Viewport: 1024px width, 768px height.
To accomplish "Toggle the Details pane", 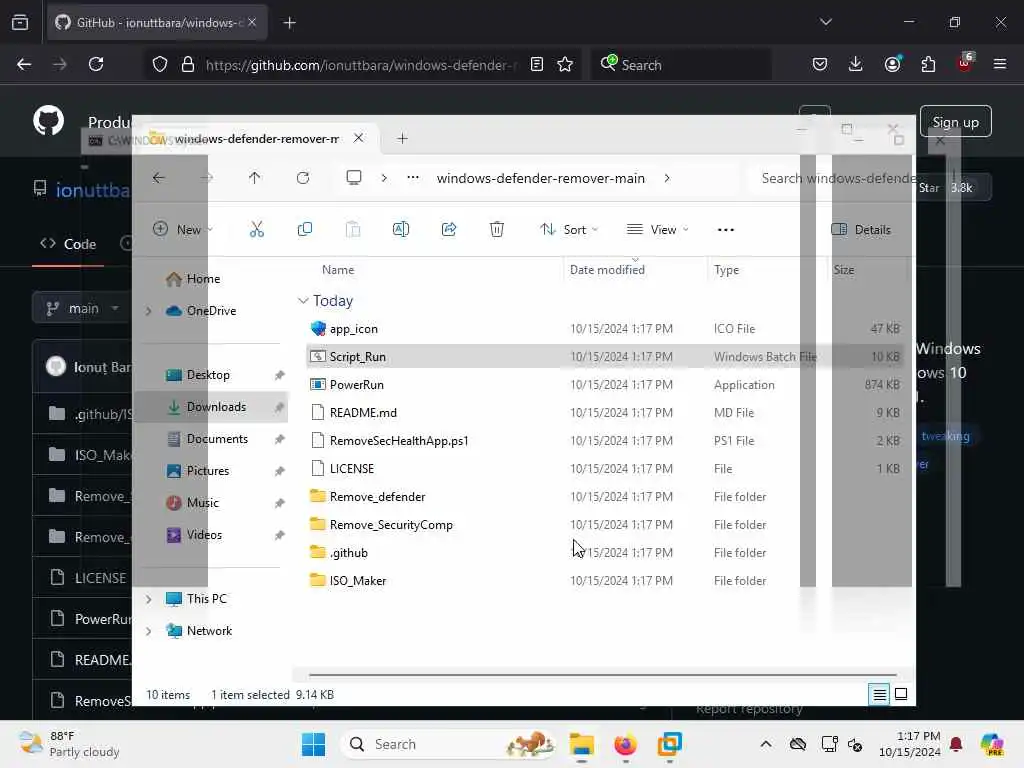I will point(861,229).
